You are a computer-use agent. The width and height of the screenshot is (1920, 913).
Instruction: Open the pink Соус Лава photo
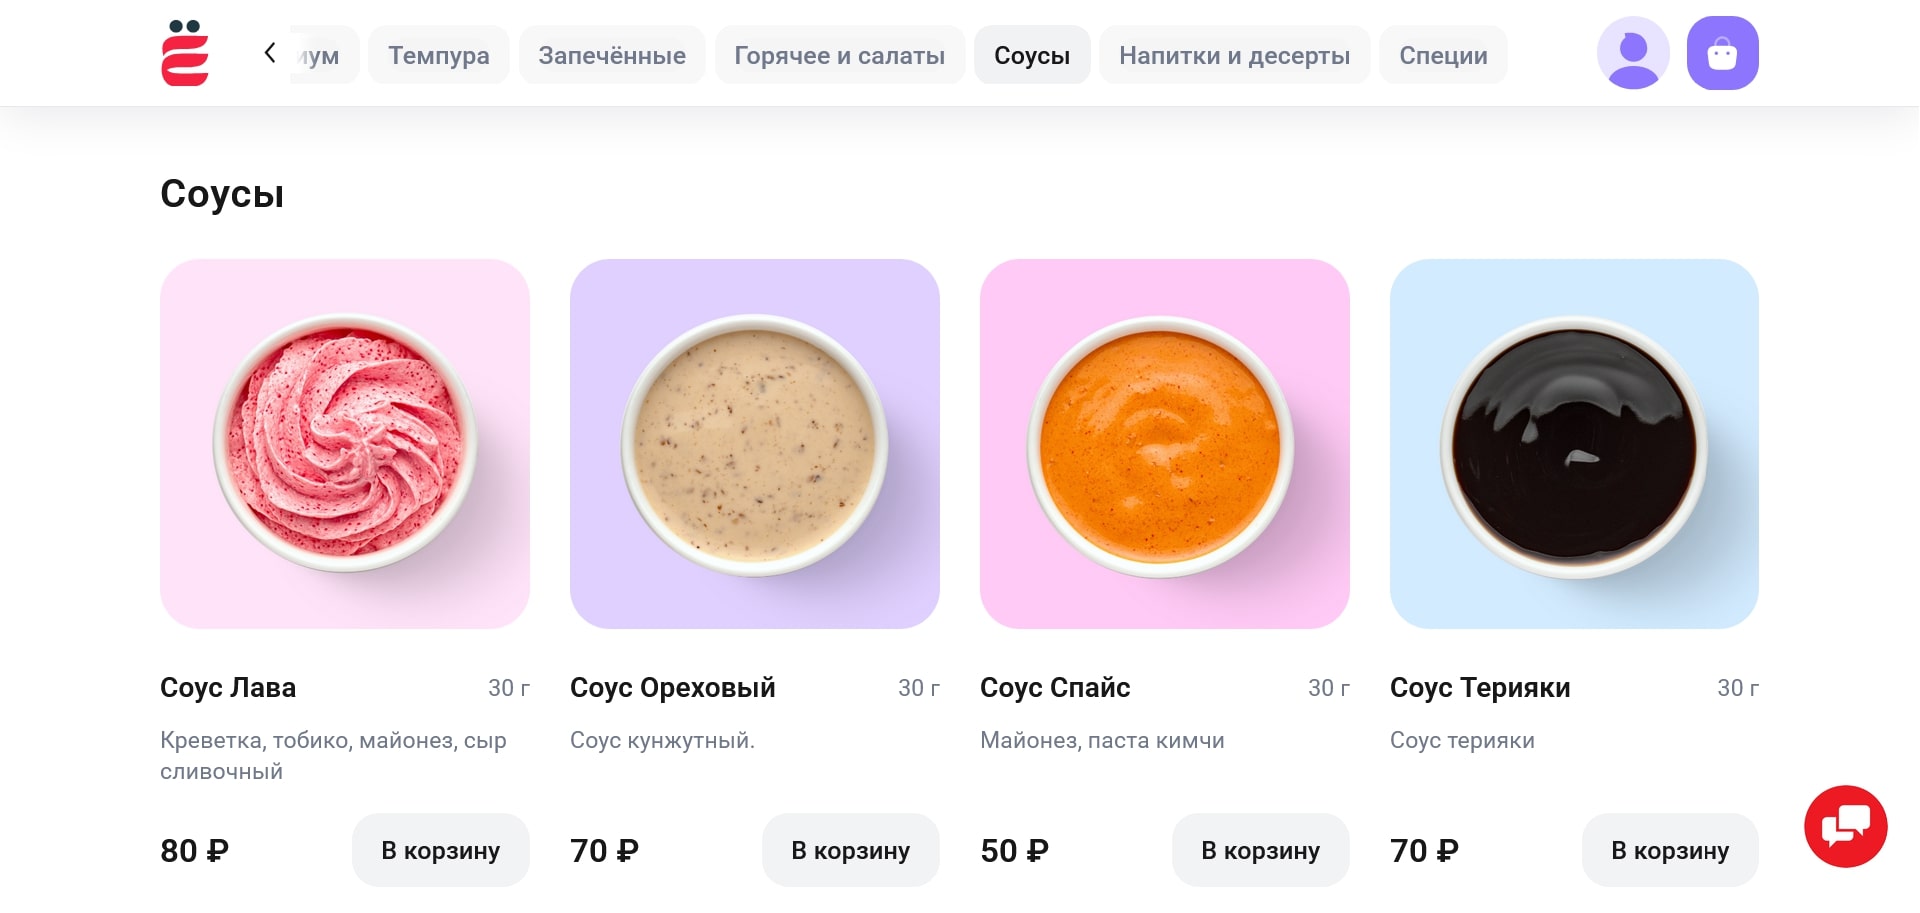click(345, 444)
